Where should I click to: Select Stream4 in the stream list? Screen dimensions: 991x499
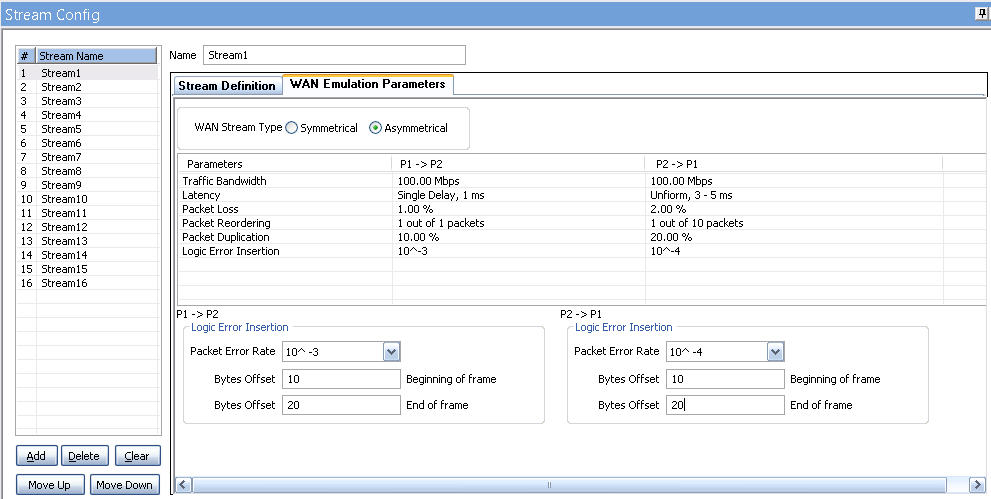[87, 115]
